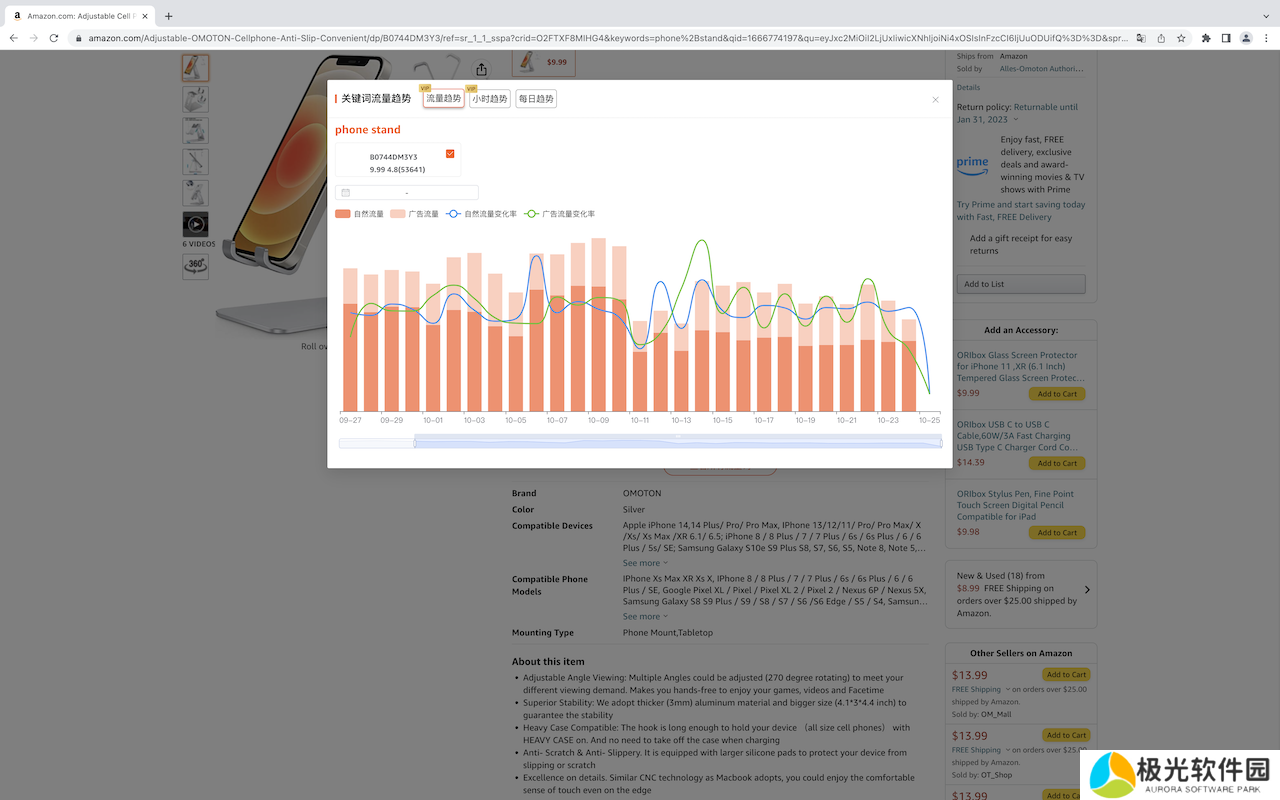Toggle the 广告流量变化率 legend line
This screenshot has height=800, width=1280.
[560, 214]
